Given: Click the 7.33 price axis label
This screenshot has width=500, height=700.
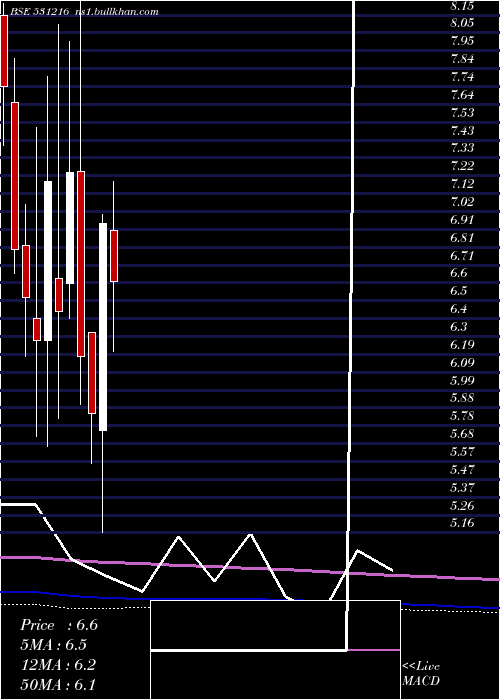Looking at the screenshot, I should coord(462,148).
